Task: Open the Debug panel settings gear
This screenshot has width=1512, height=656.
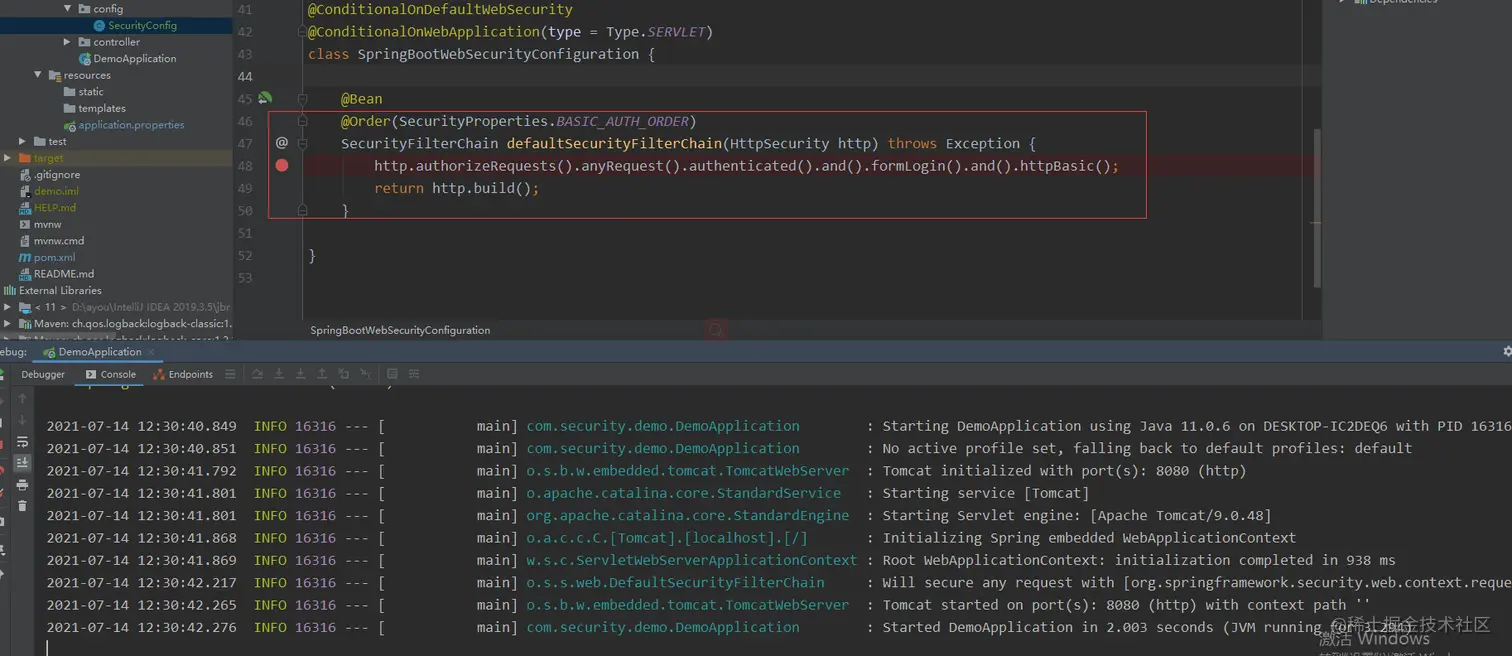Action: pyautogui.click(x=1507, y=352)
